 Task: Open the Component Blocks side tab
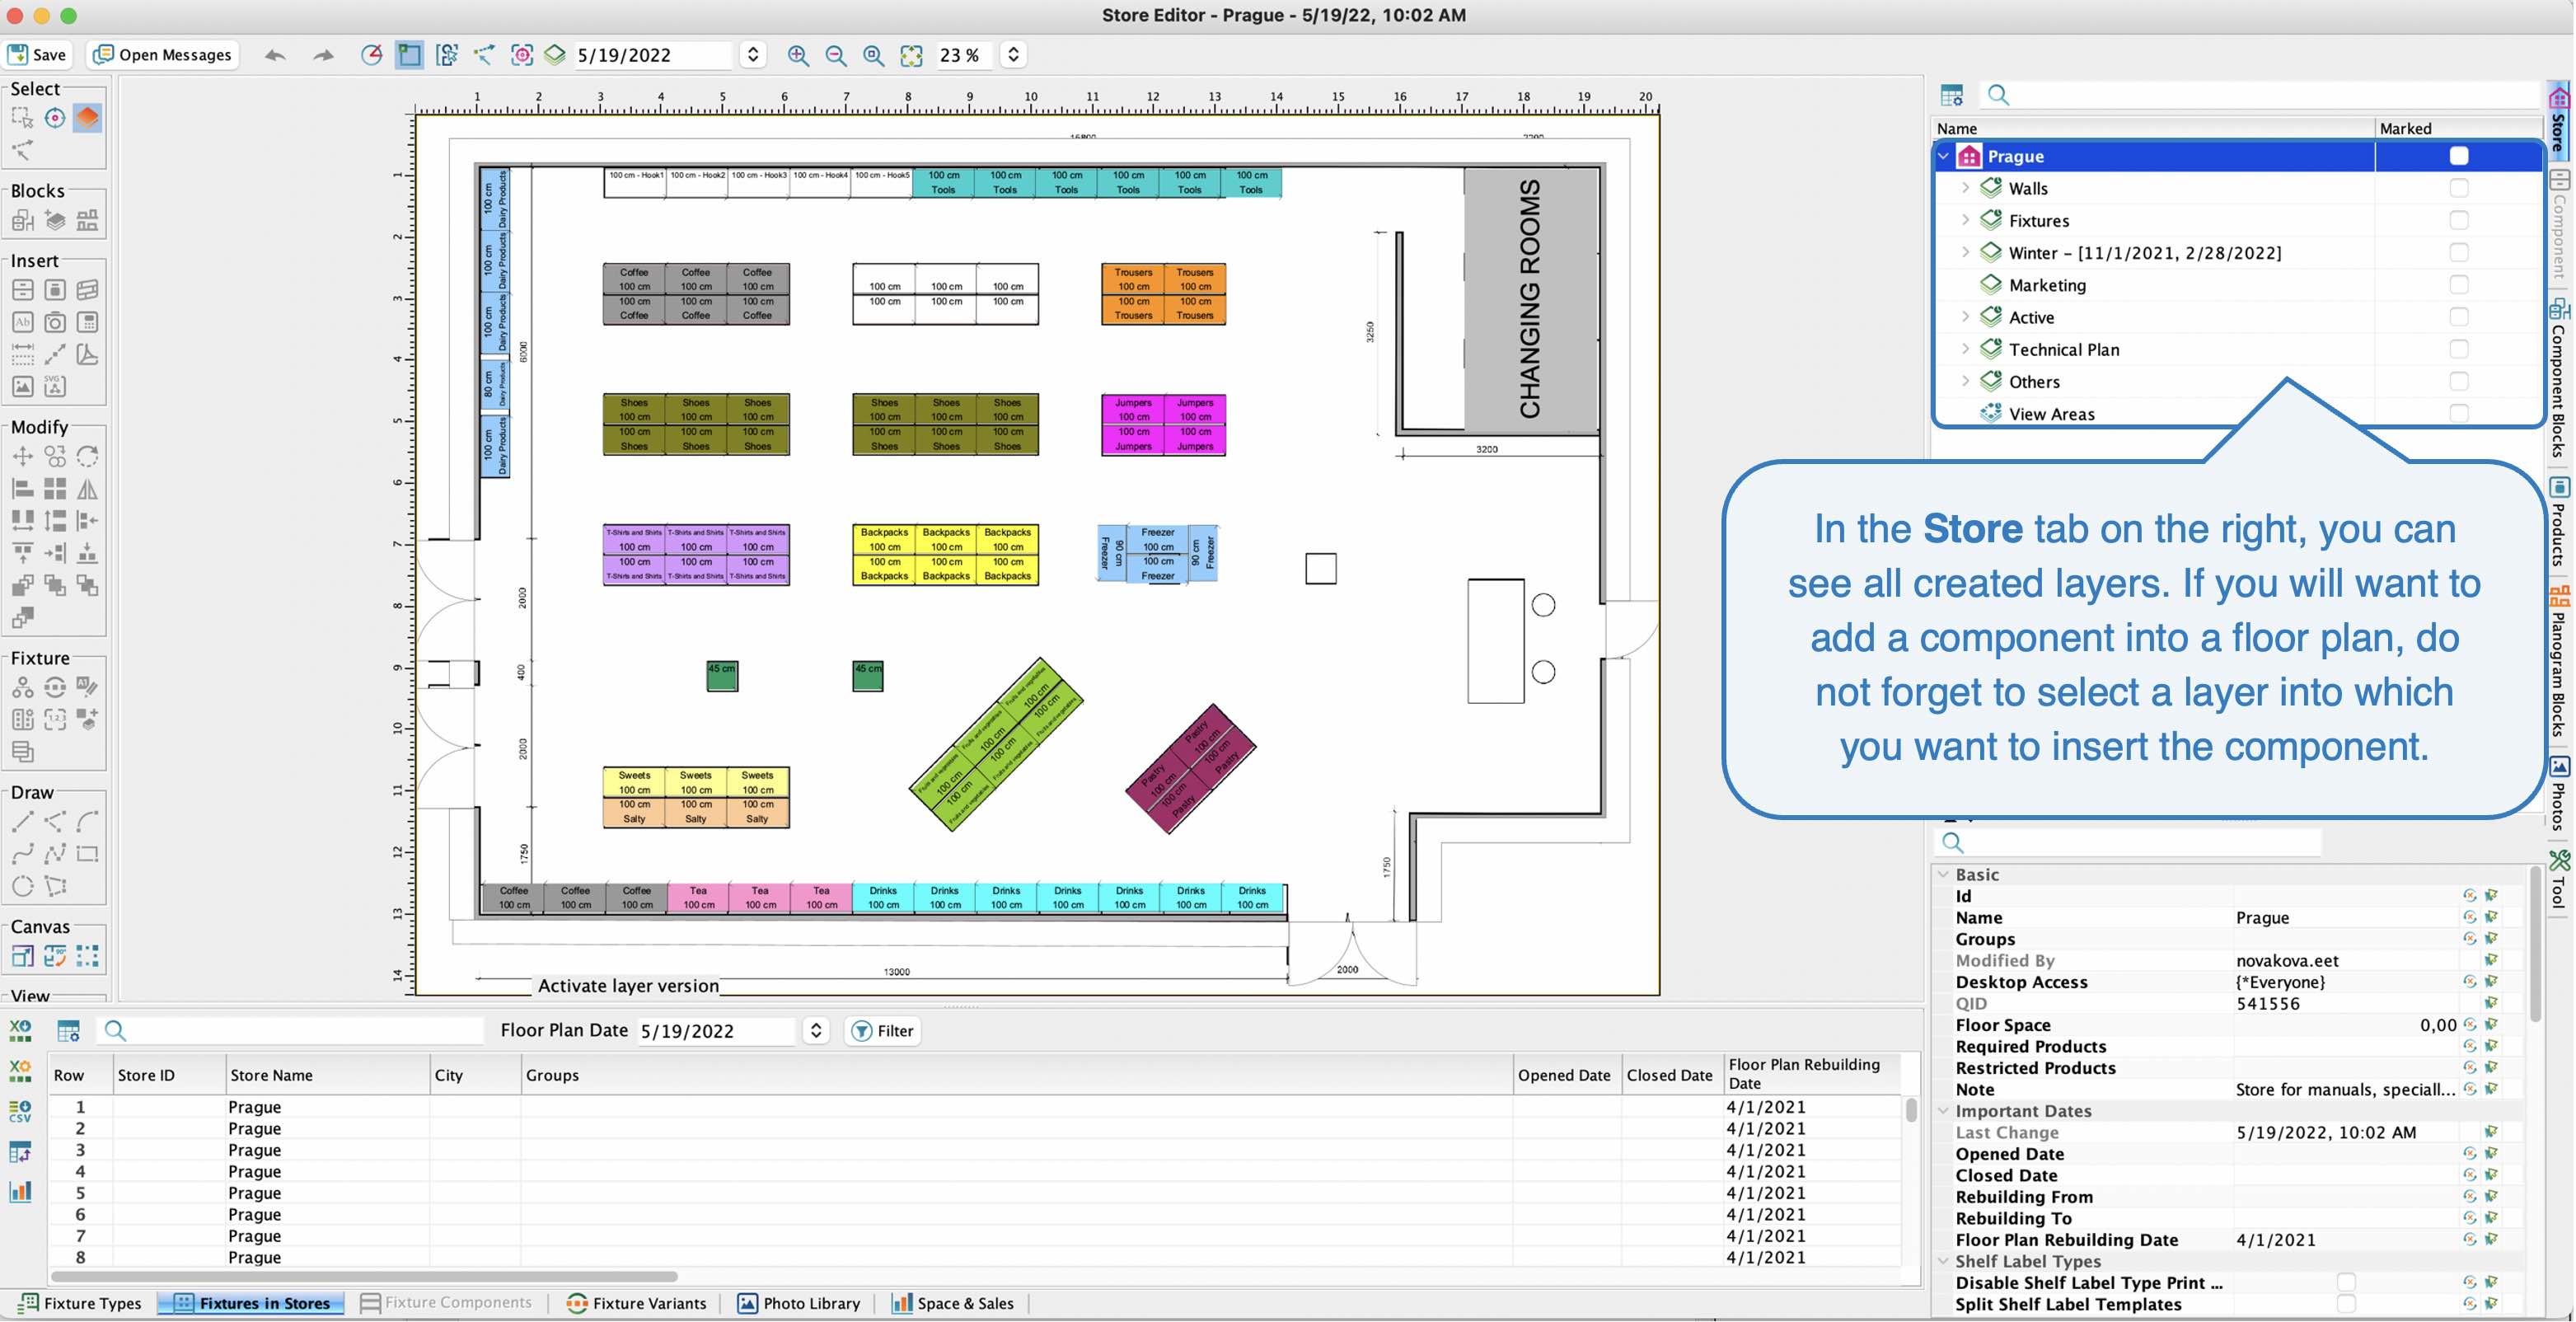click(x=2559, y=380)
